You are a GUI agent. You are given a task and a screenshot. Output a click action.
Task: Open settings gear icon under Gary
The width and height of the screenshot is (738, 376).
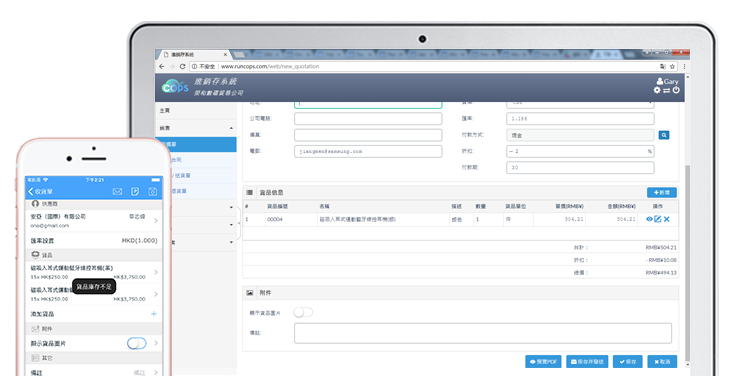[657, 90]
